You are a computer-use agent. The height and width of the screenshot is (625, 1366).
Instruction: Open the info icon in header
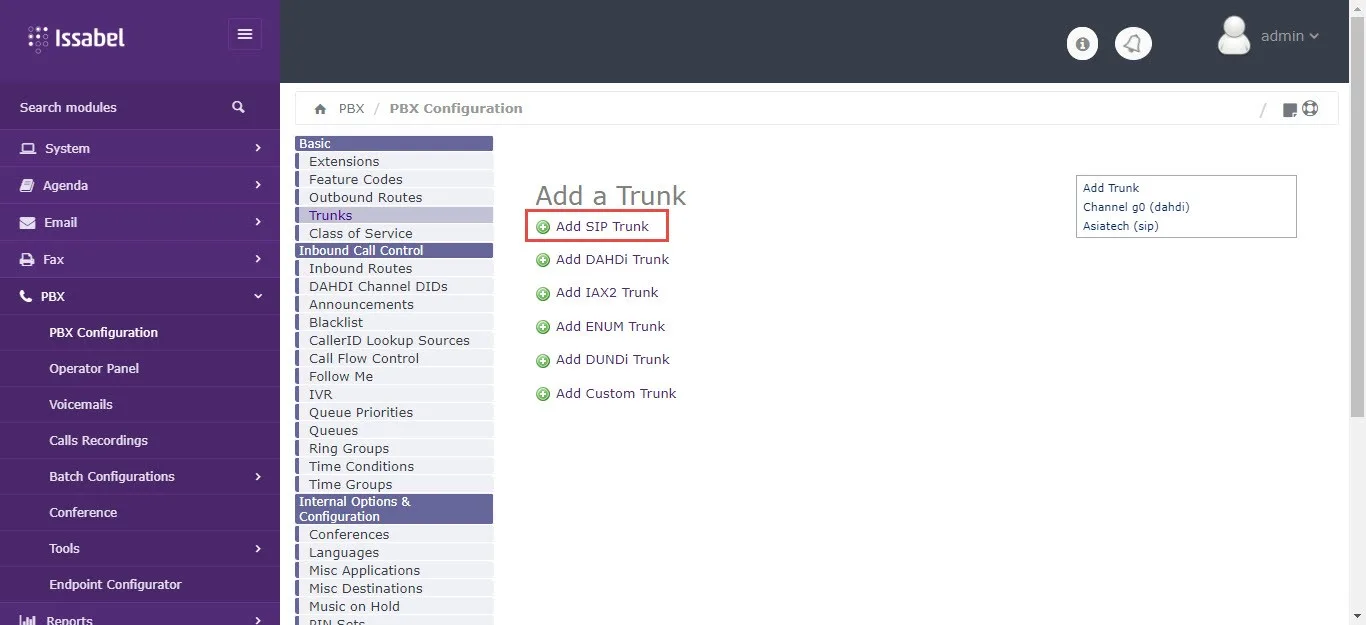pos(1082,44)
